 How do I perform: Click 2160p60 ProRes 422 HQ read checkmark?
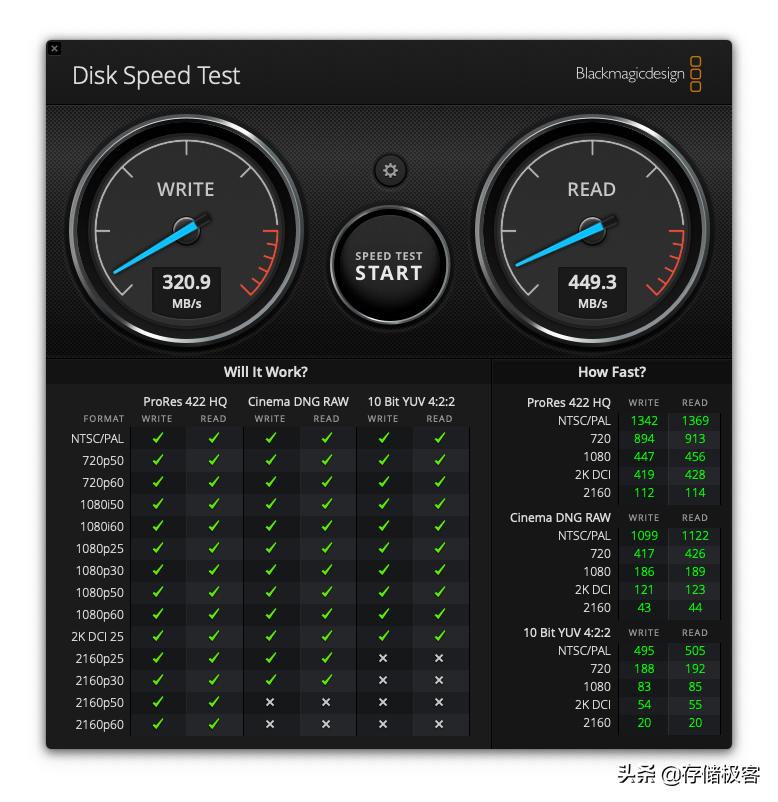[x=214, y=724]
